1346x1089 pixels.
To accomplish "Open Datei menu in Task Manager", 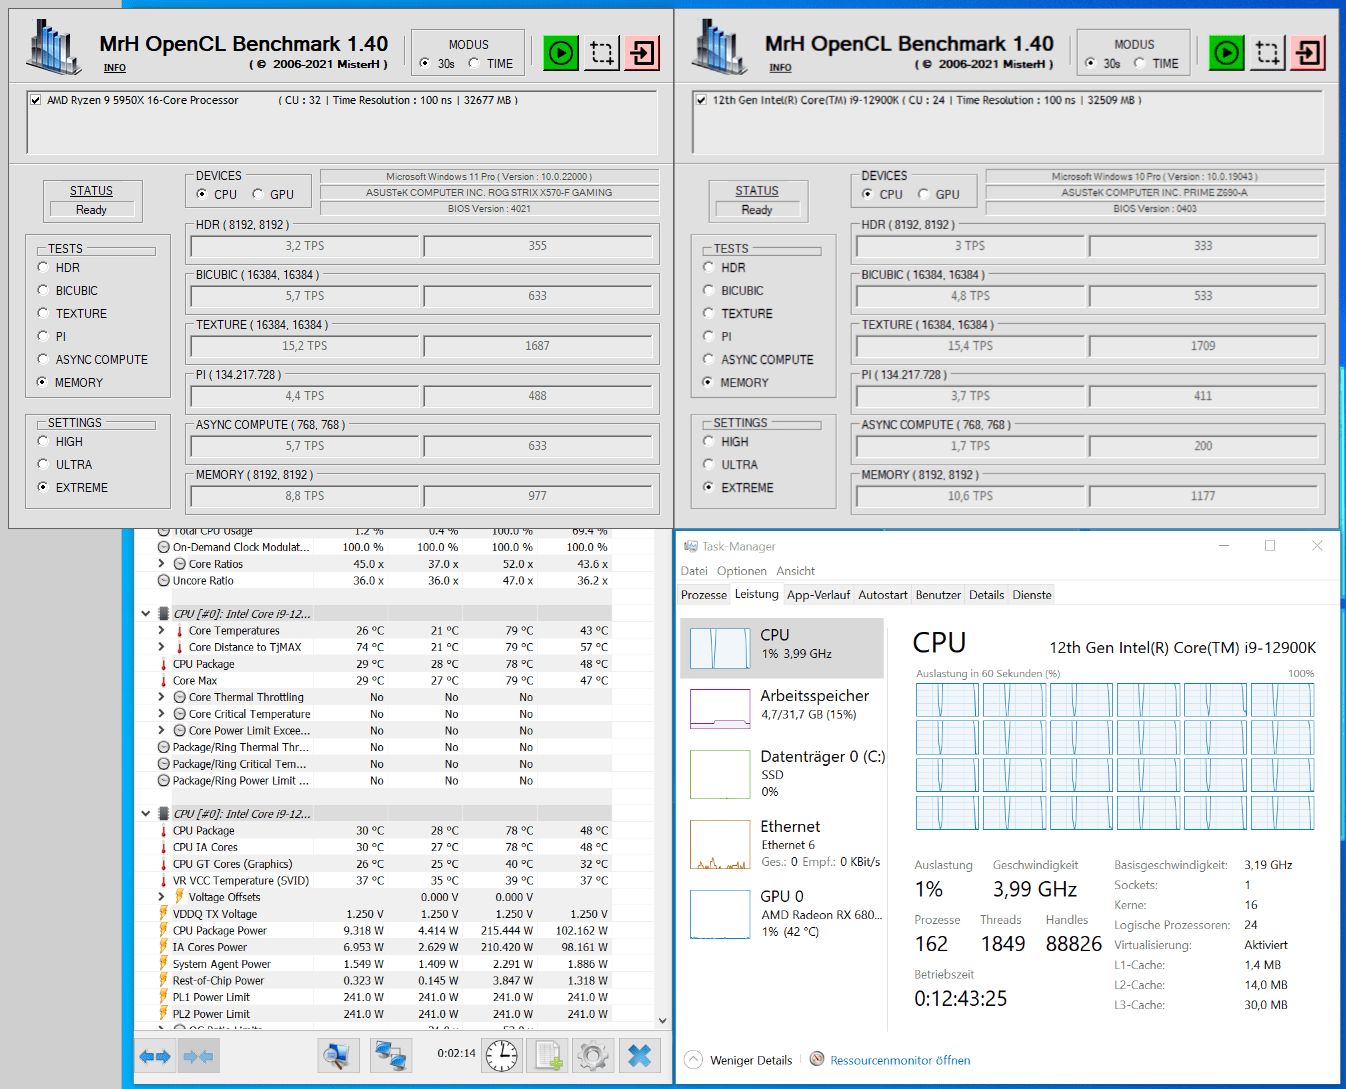I will point(694,571).
